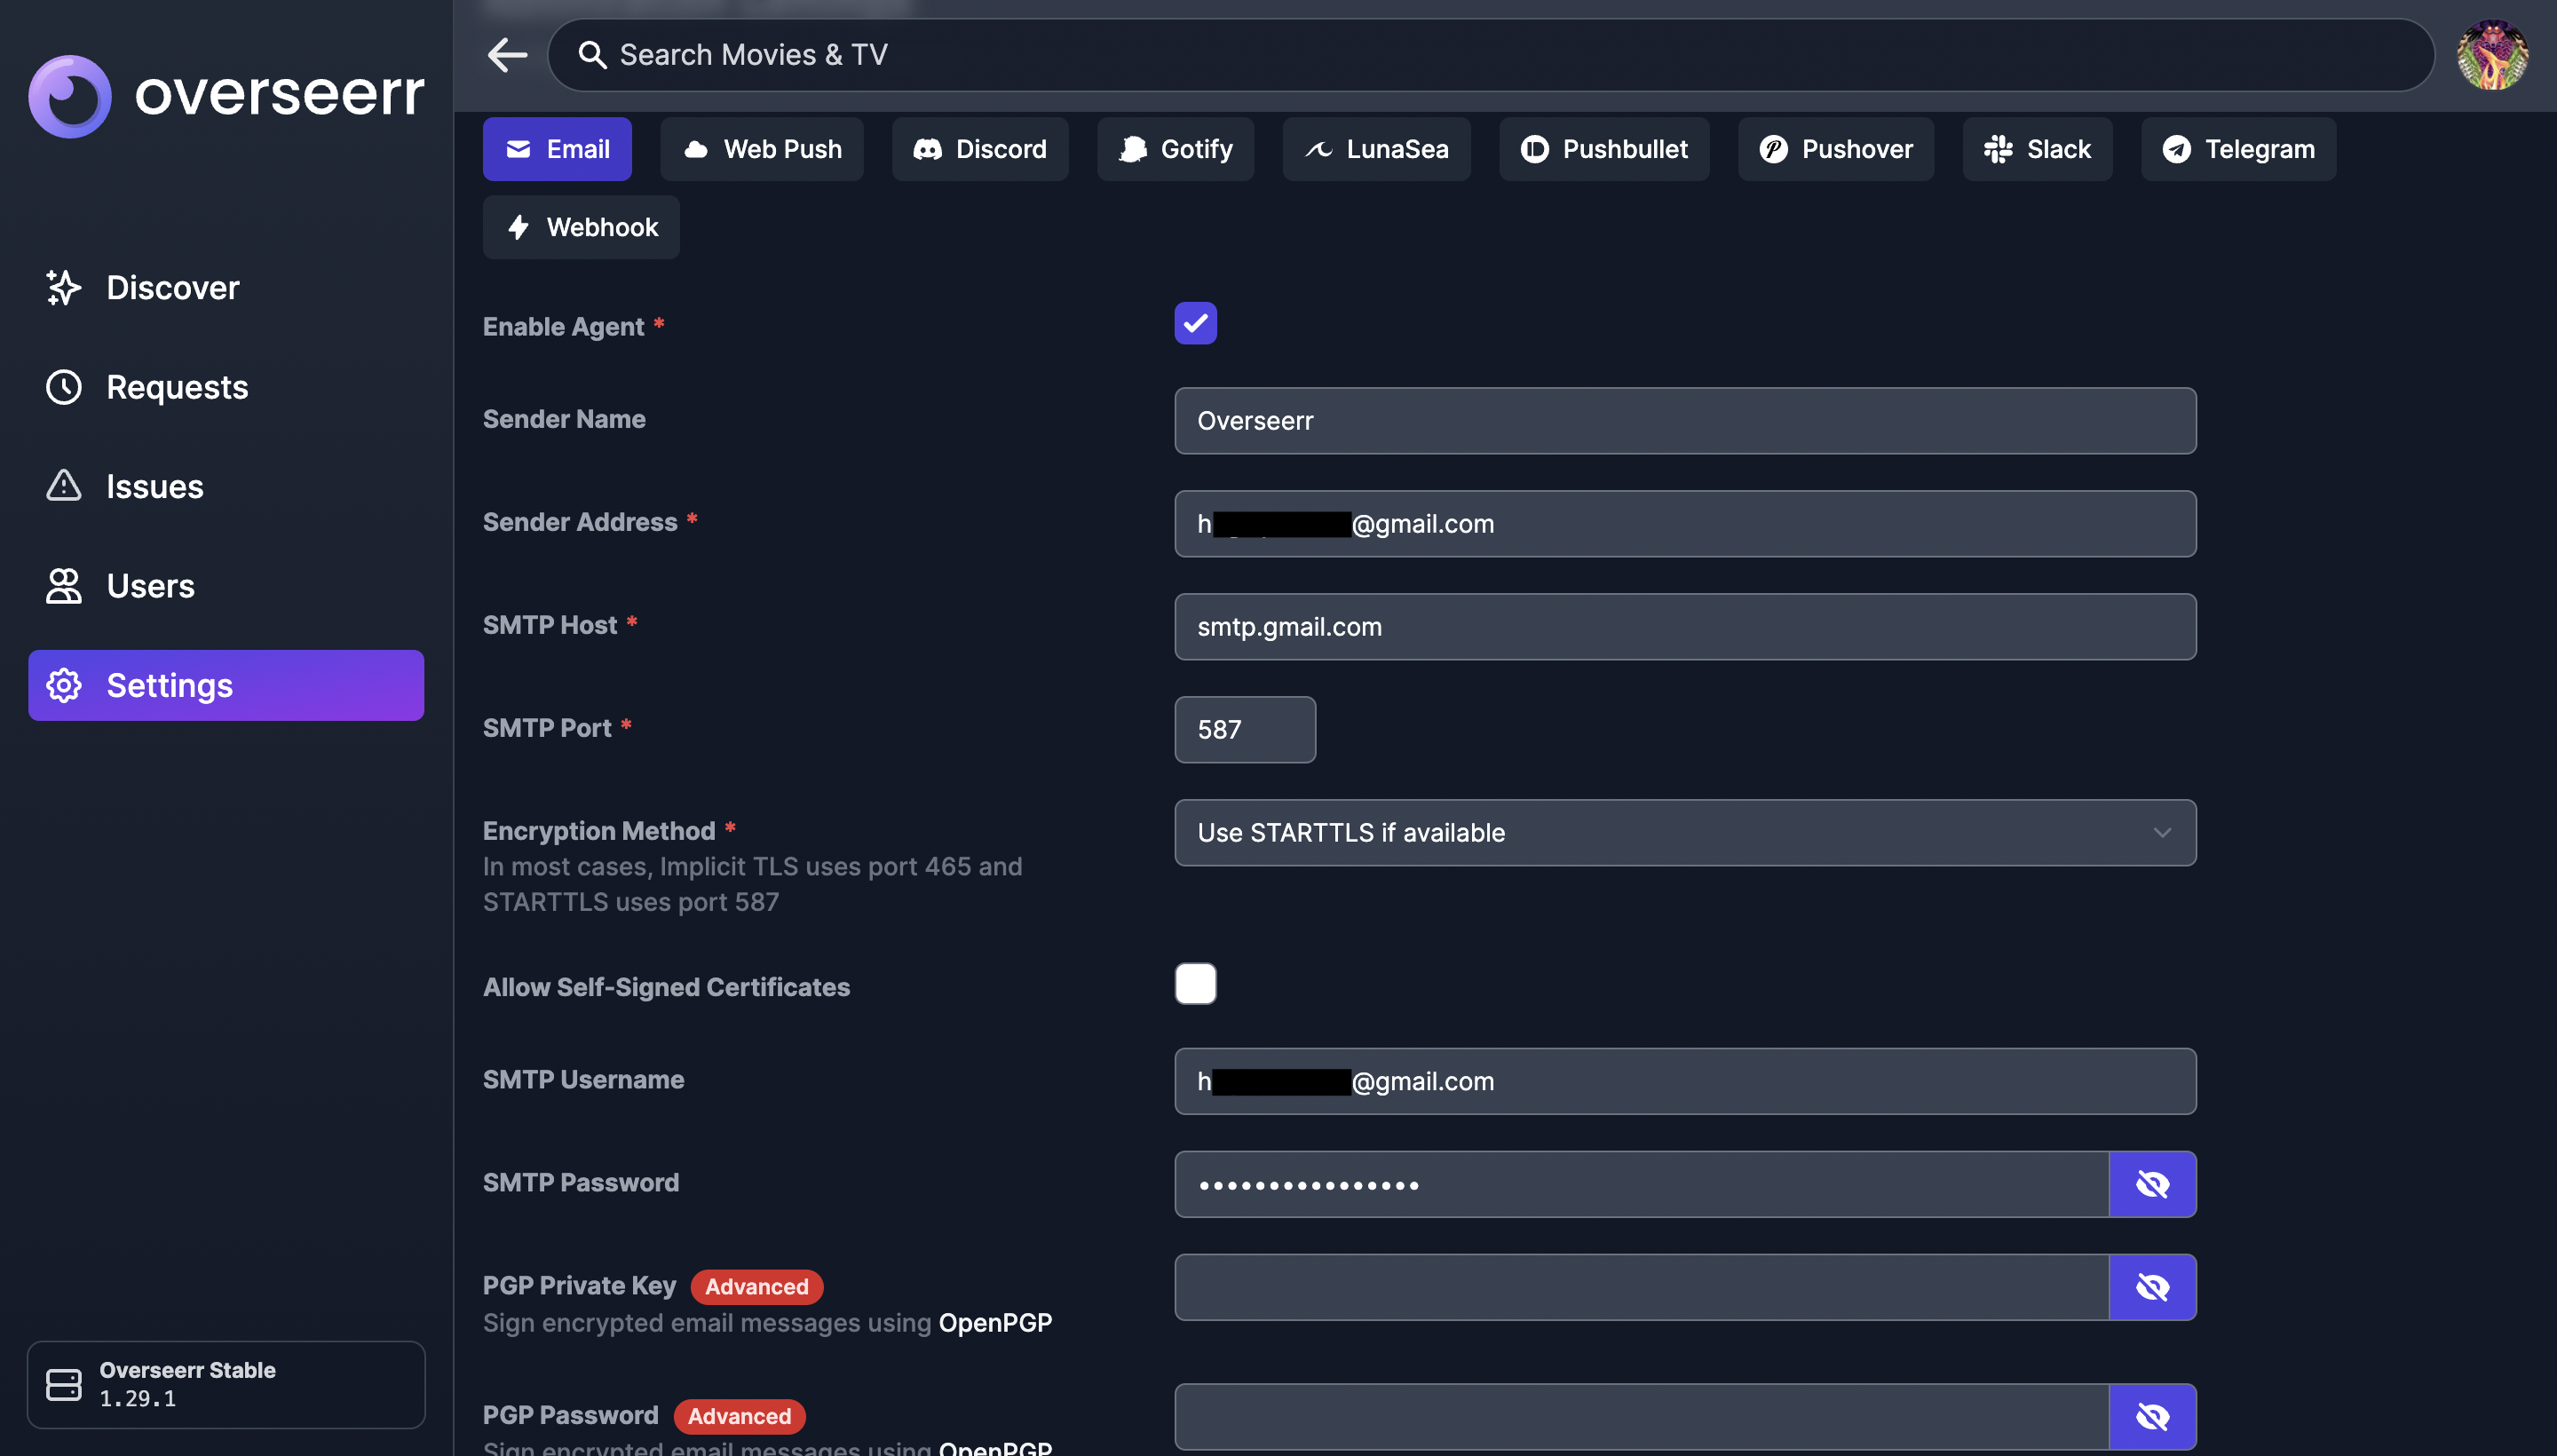Open the Webhook notification settings

581,227
